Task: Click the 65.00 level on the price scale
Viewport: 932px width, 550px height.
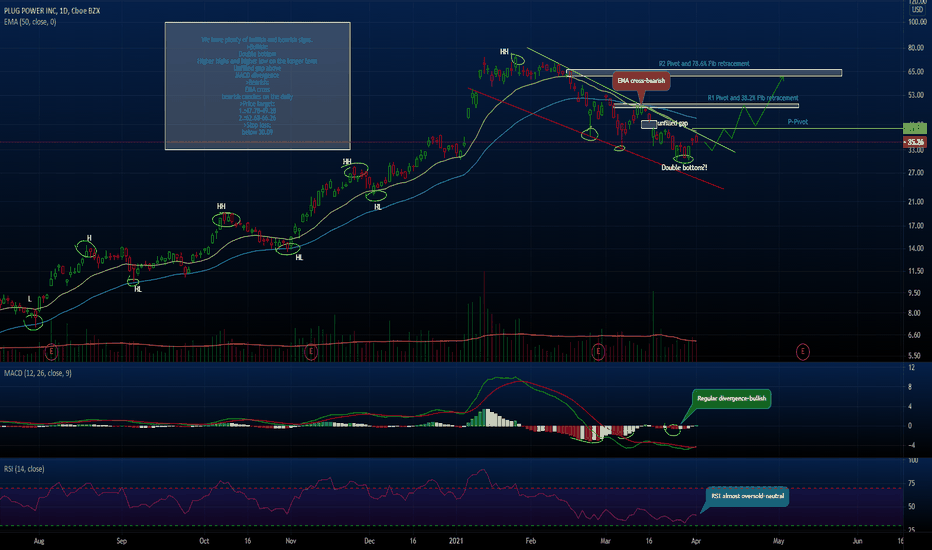Action: (917, 71)
